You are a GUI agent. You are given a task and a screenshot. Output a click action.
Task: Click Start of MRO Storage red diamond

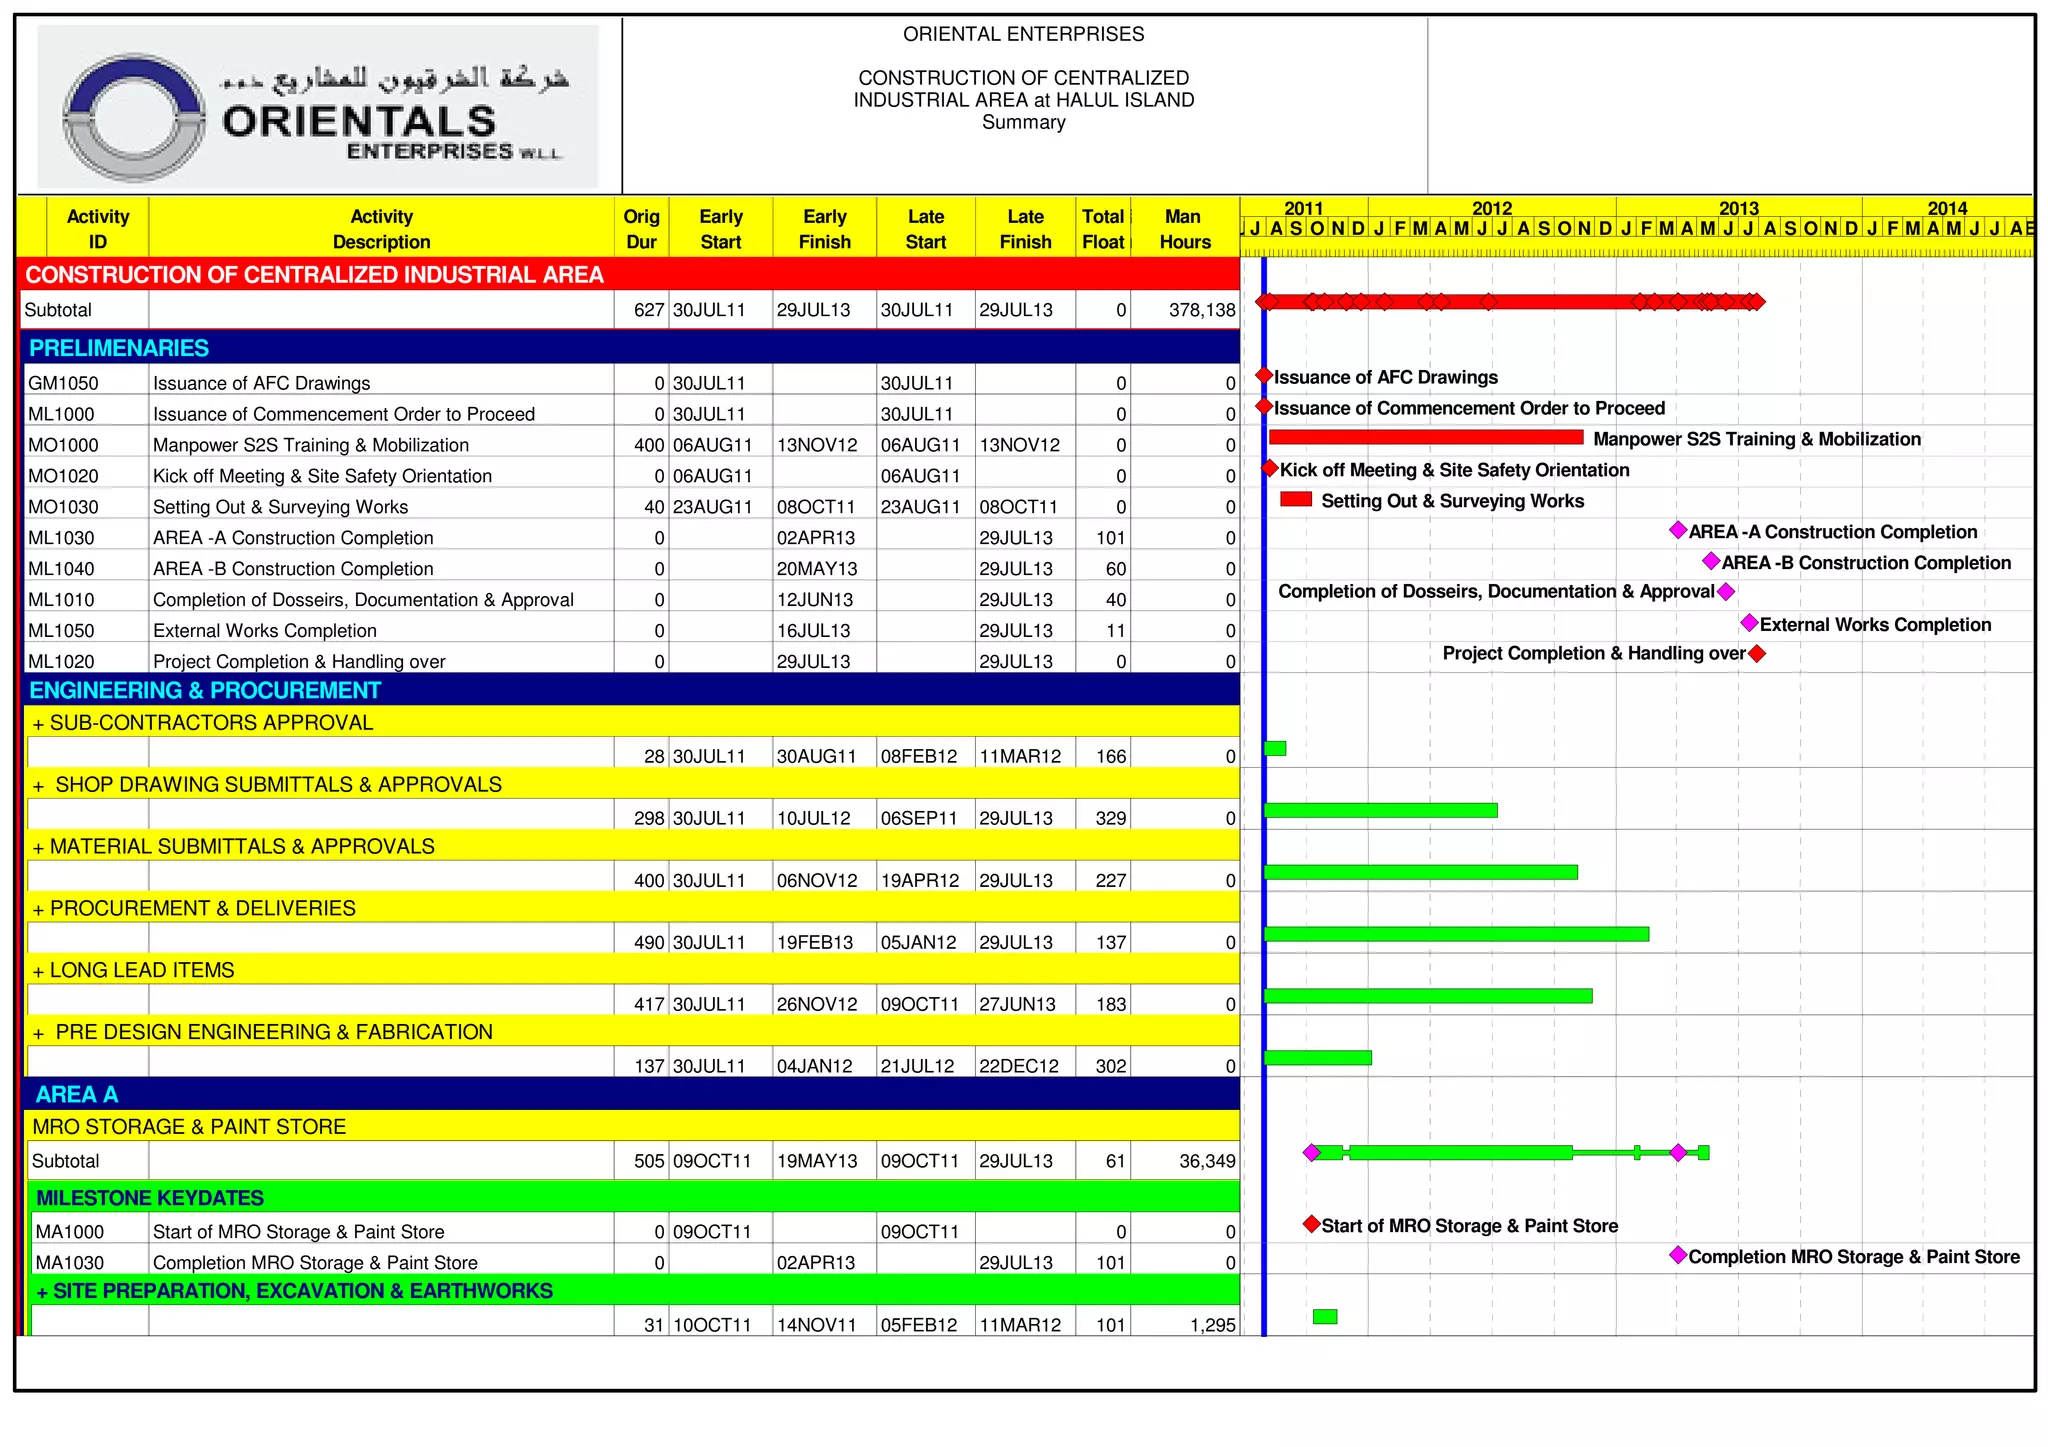[1311, 1224]
